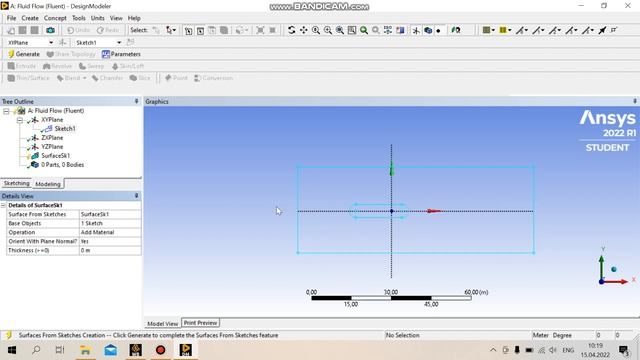This screenshot has width=640, height=360.
Task: Click the Operation value Add Material
Action: coord(110,232)
